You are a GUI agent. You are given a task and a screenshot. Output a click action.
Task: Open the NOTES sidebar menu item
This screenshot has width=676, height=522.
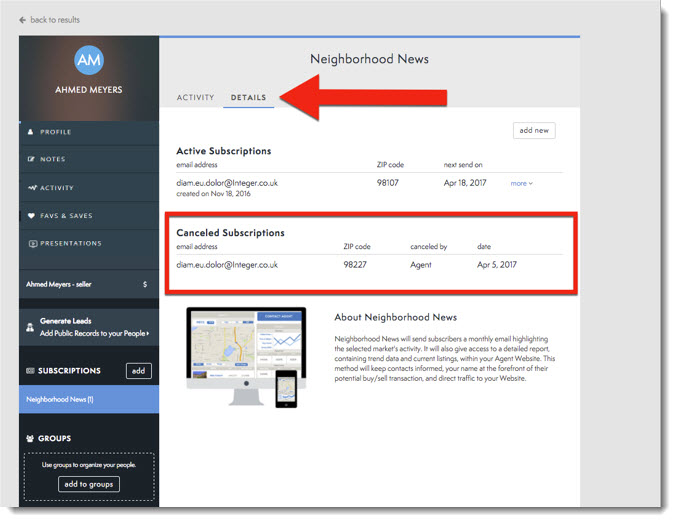[89, 159]
